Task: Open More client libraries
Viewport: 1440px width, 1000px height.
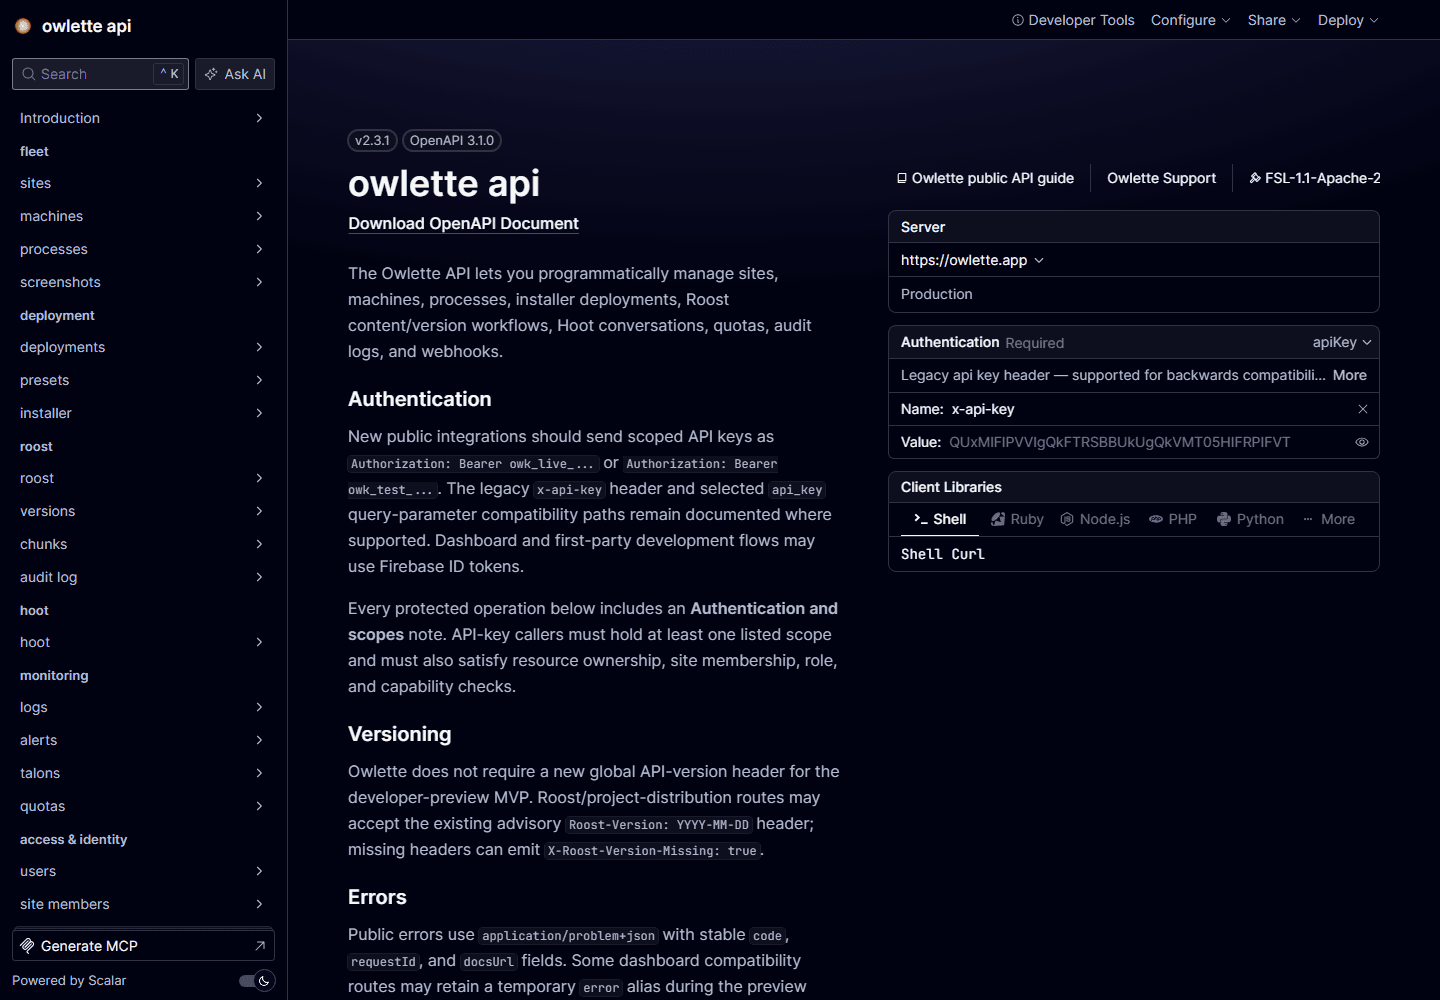Action: point(1328,519)
